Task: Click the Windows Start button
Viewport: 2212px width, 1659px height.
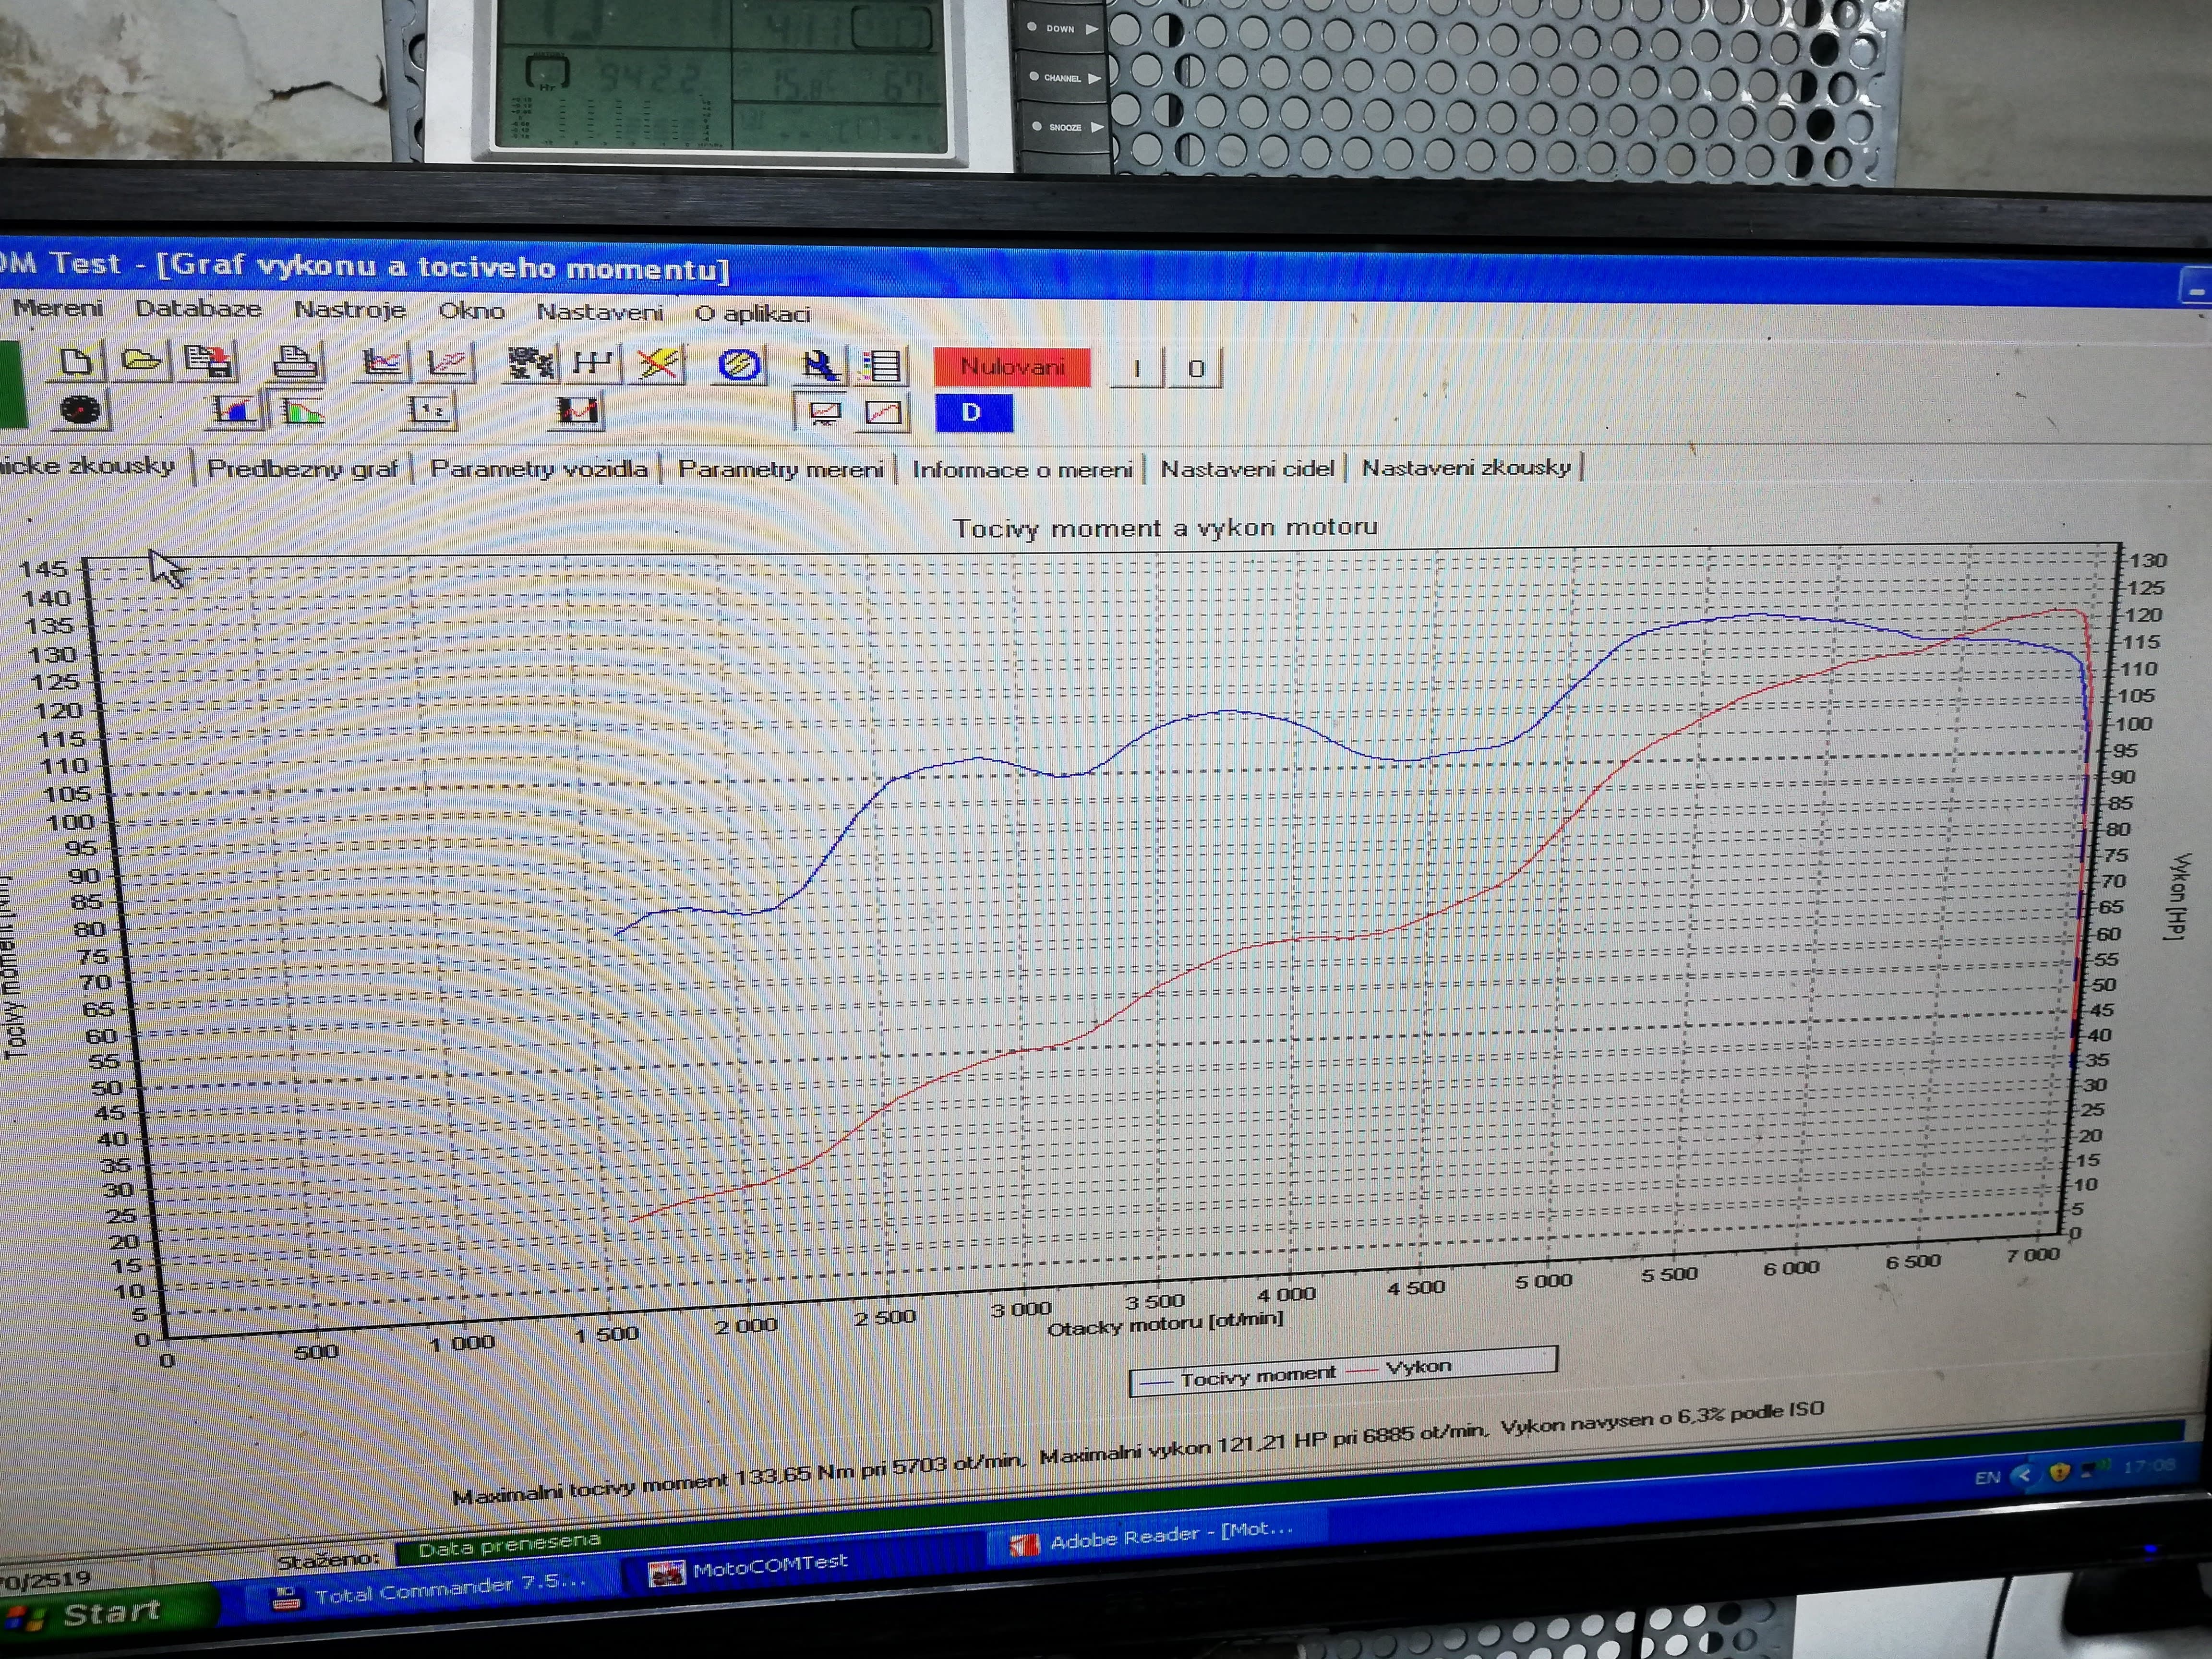Action: (108, 1614)
